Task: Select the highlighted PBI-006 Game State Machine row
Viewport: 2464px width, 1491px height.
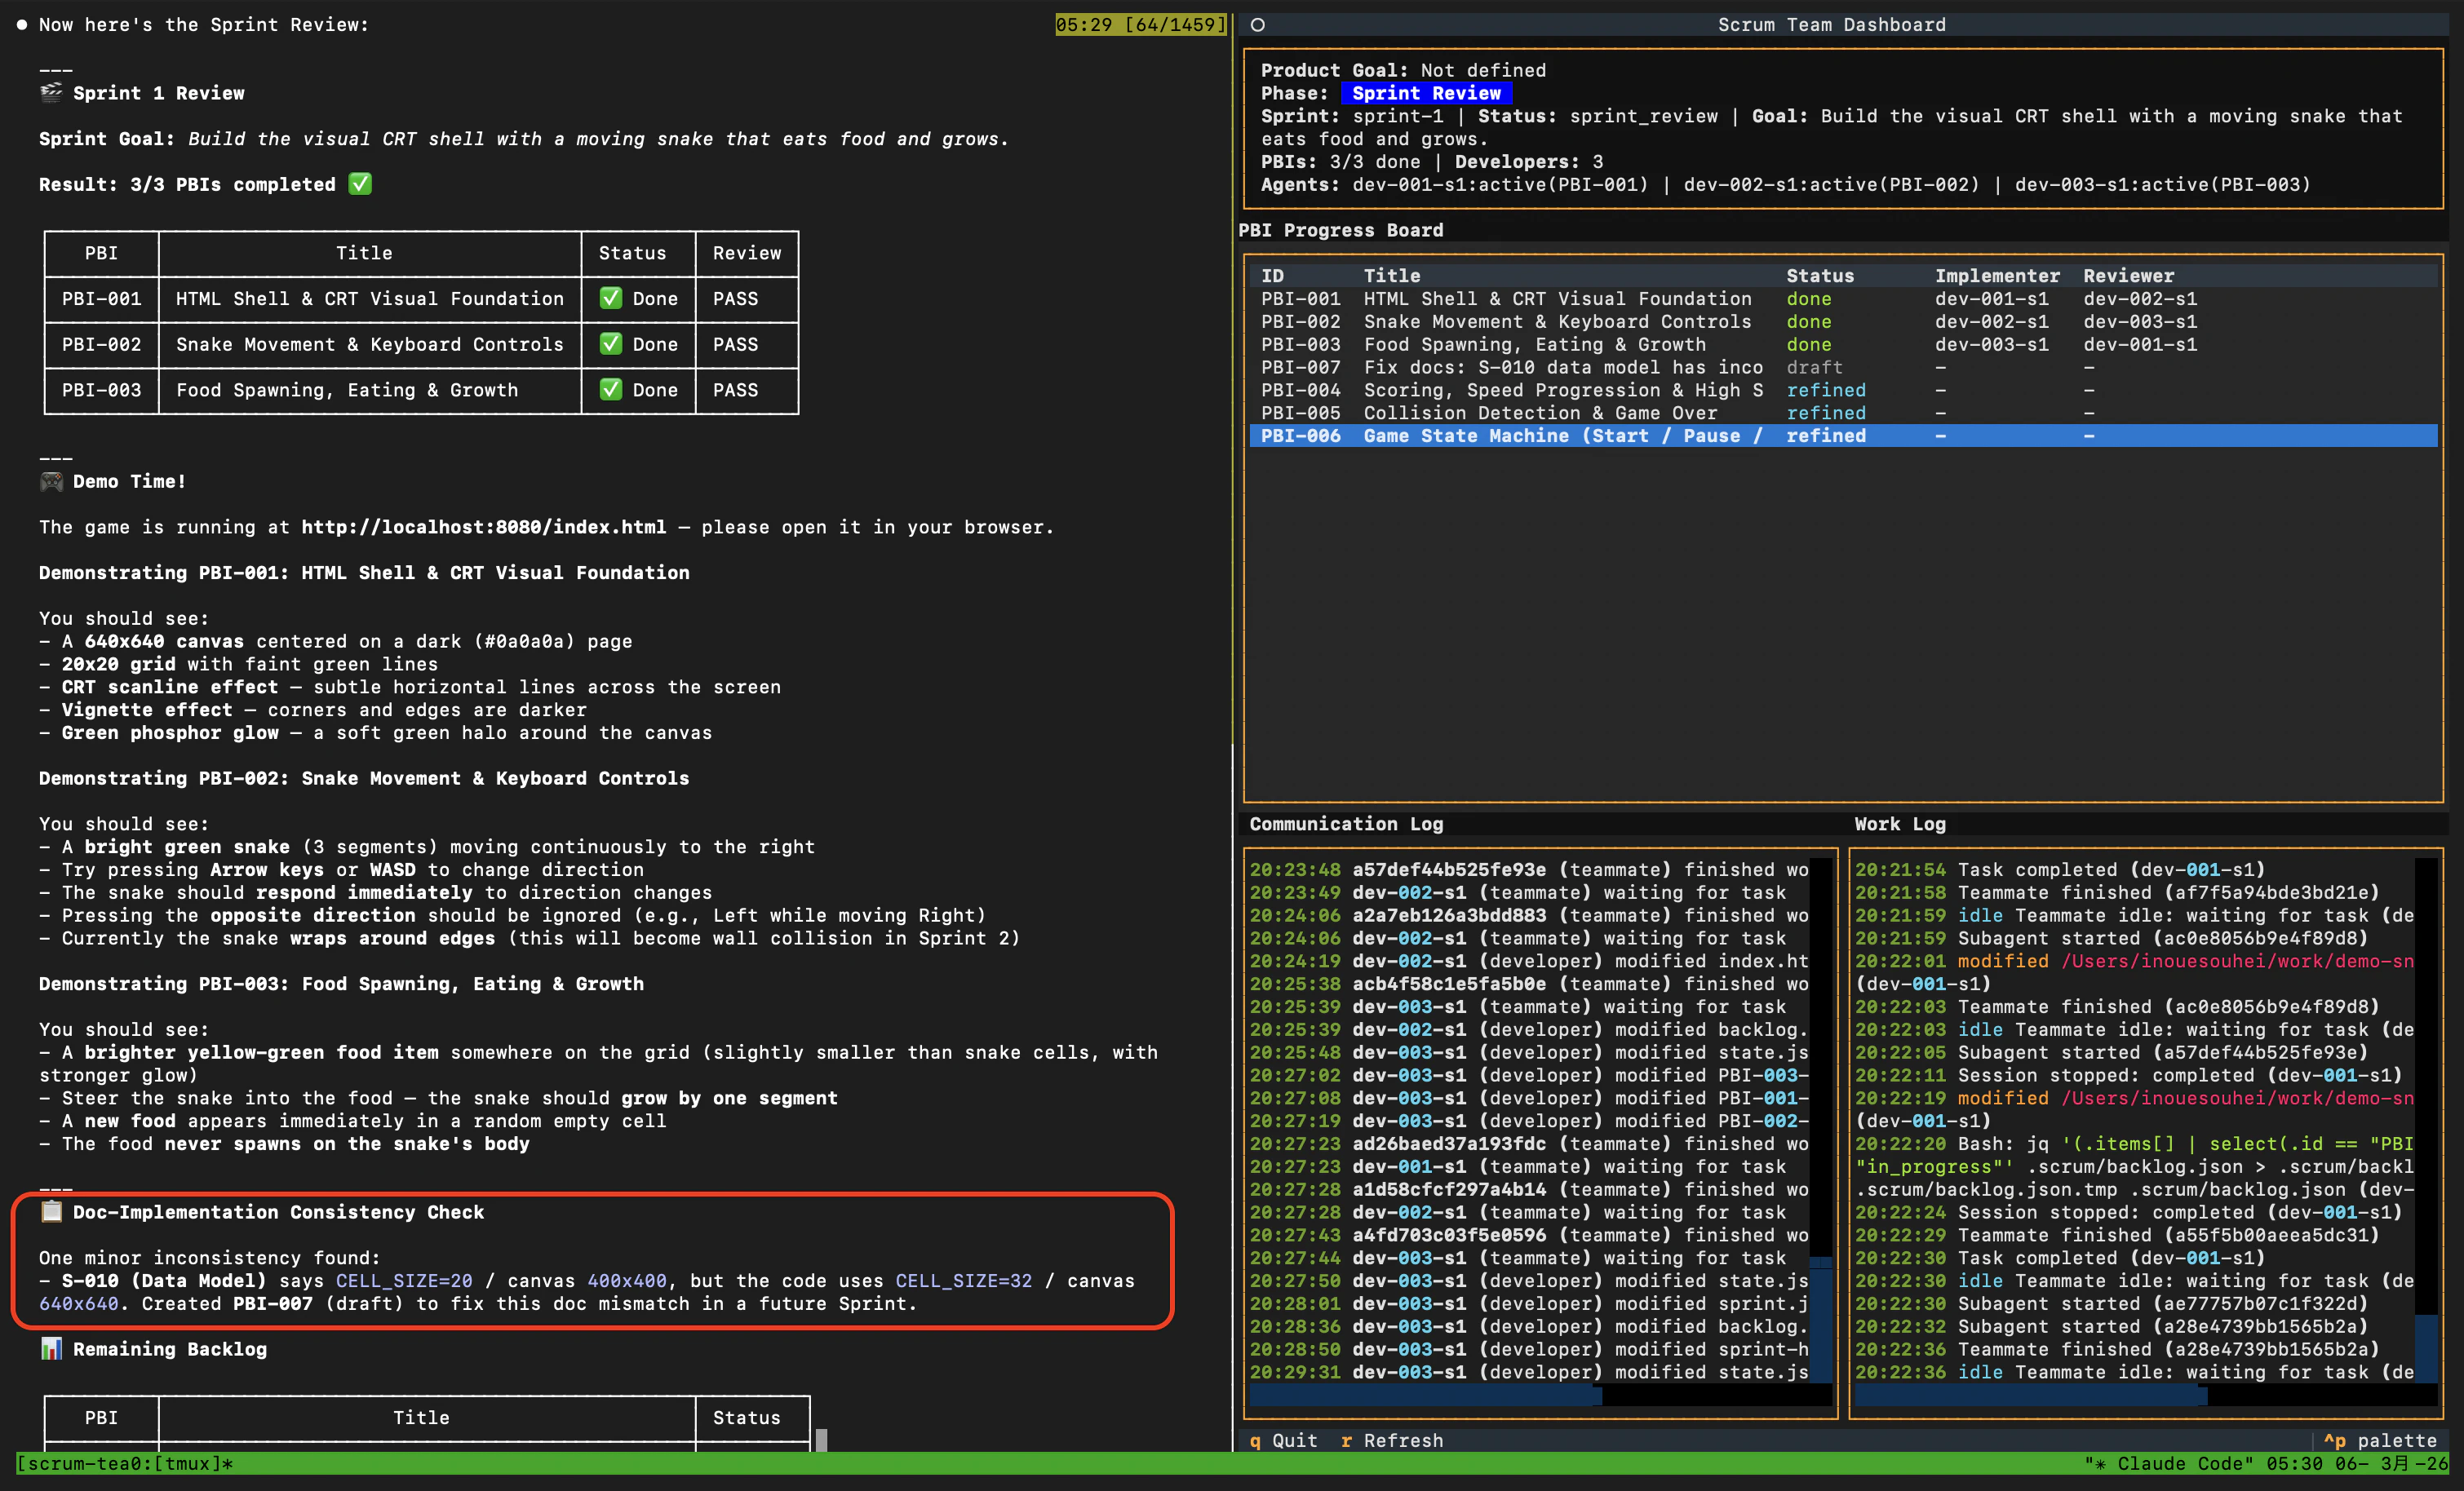Action: point(1842,436)
